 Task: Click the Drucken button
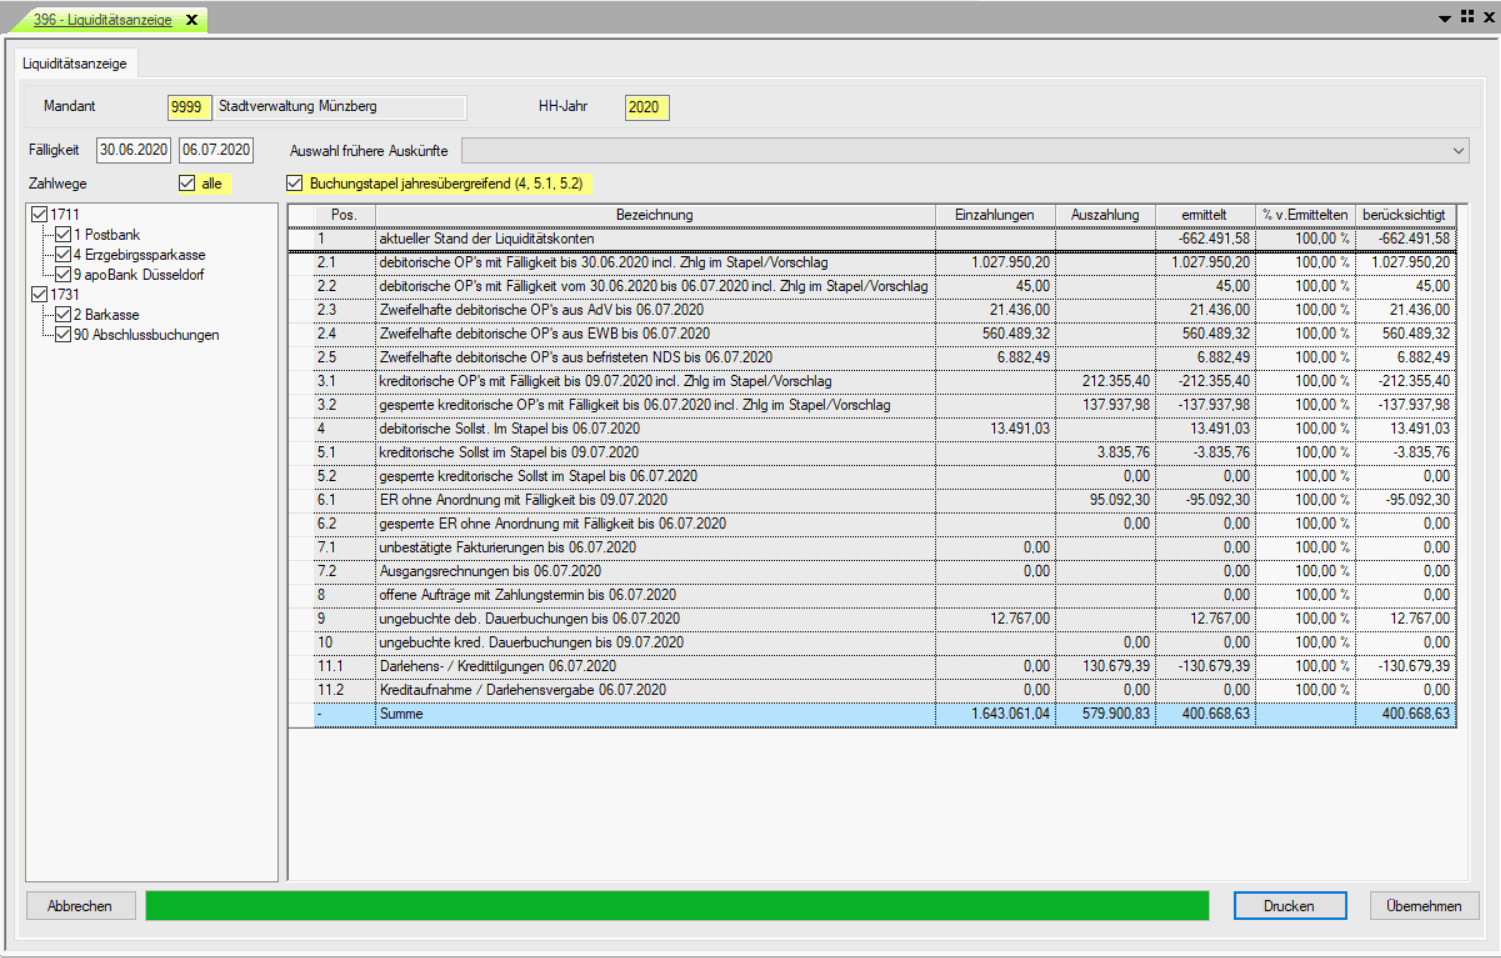tap(1289, 906)
